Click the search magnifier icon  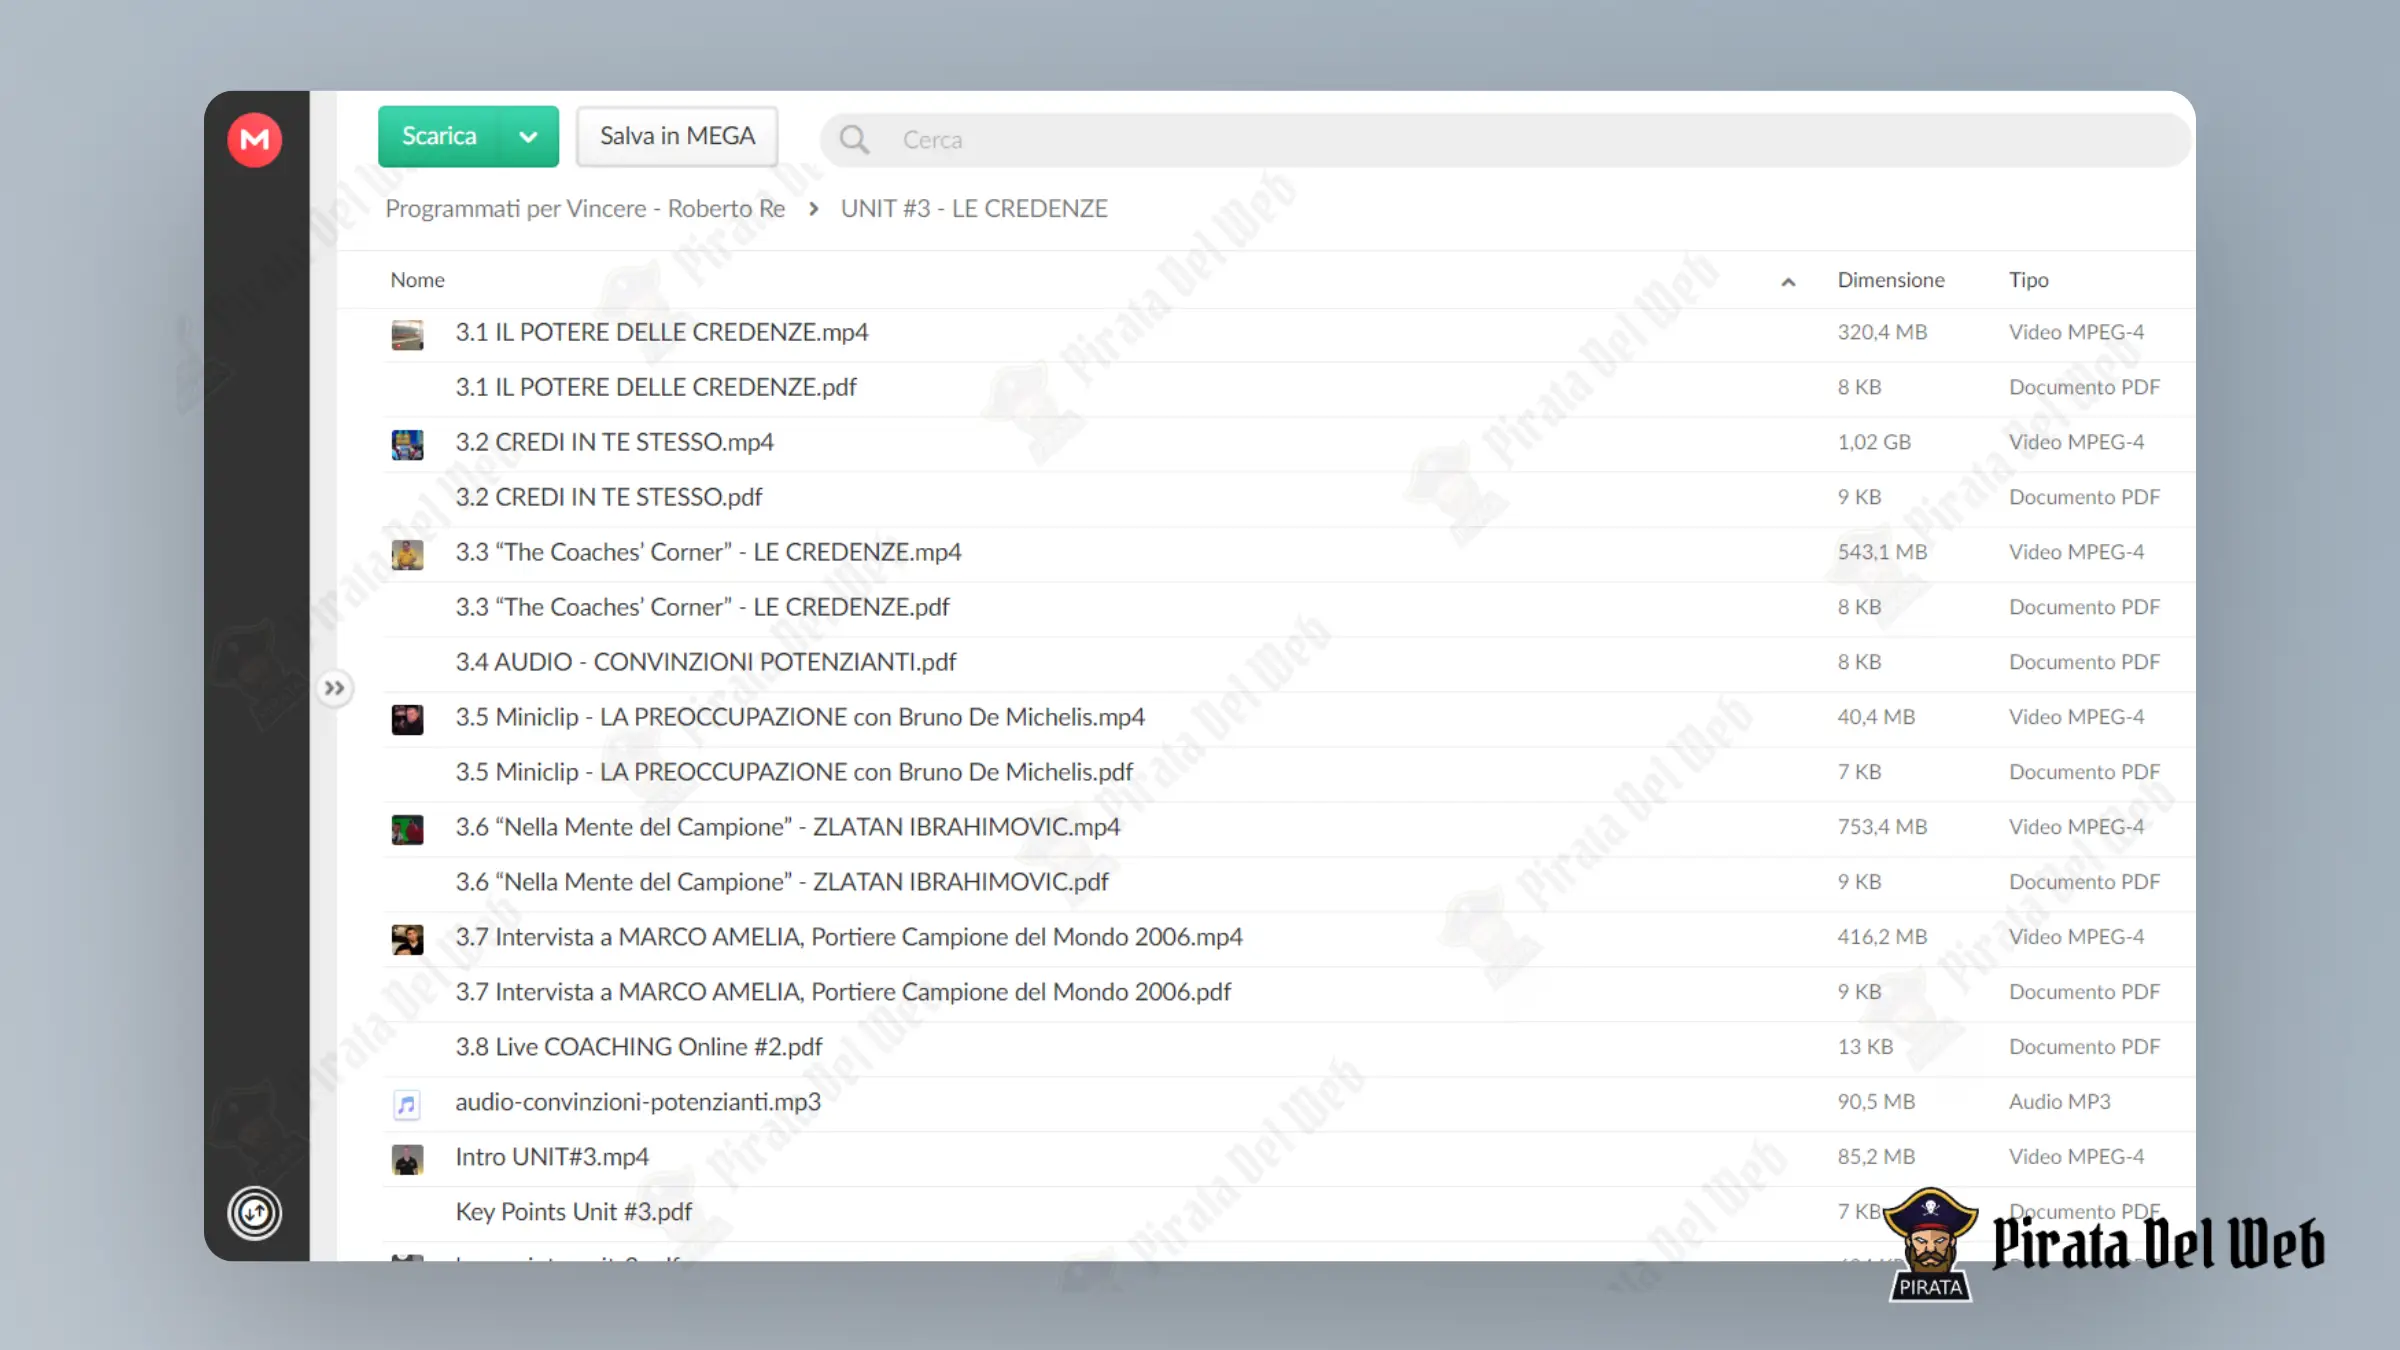[x=854, y=139]
